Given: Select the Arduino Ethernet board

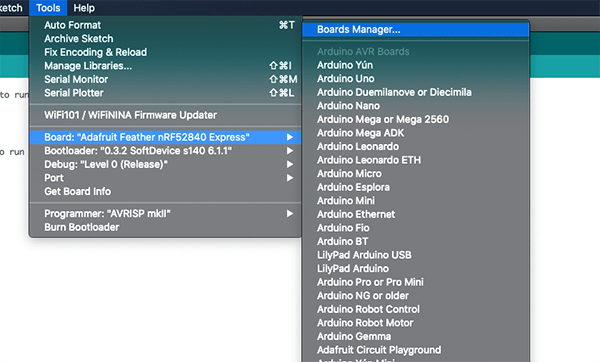Looking at the screenshot, I should (416, 215).
